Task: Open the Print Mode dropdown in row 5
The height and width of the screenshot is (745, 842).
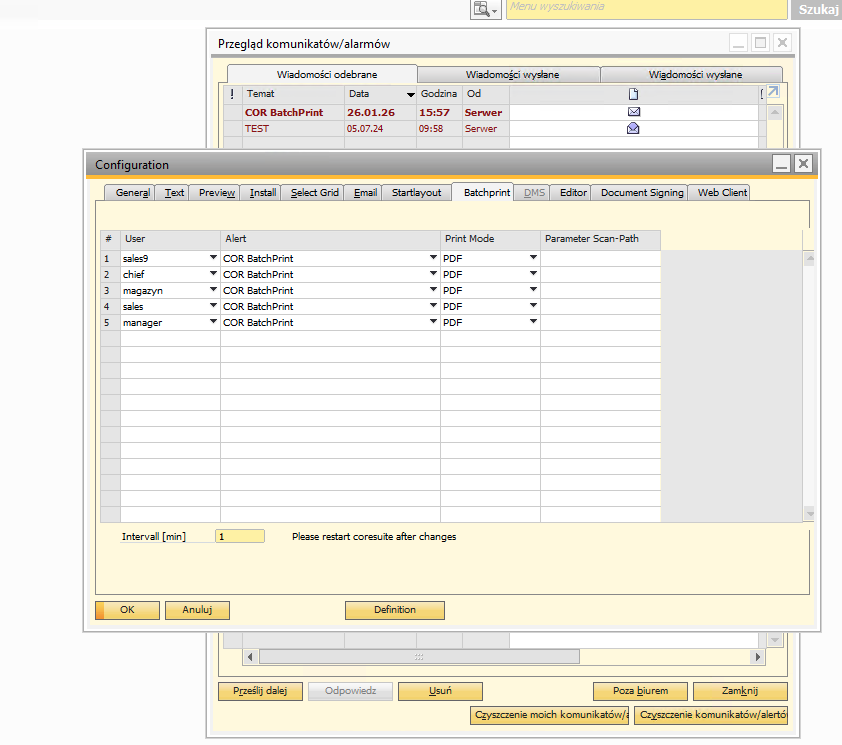Action: pos(533,322)
